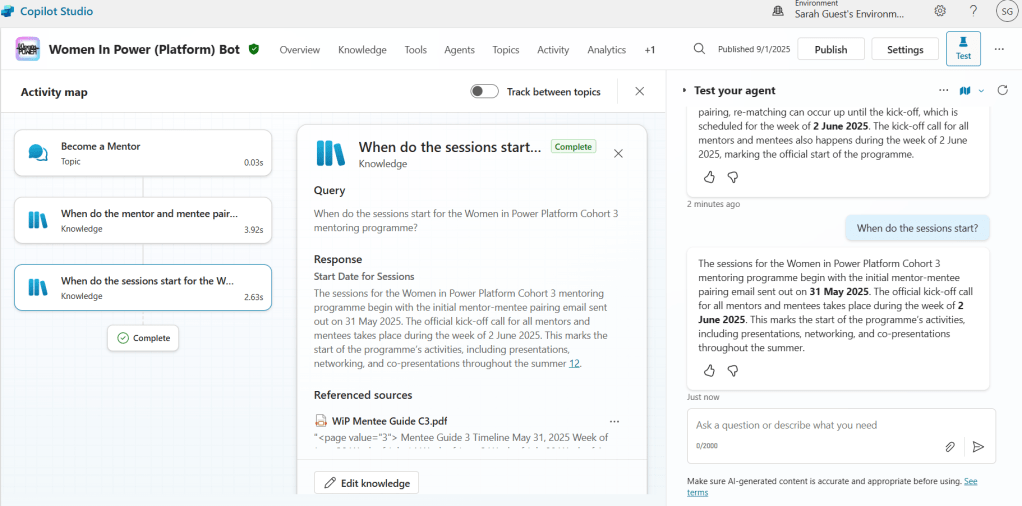1022x506 pixels.
Task: Thumbs down the latest bot response
Action: coord(732,370)
